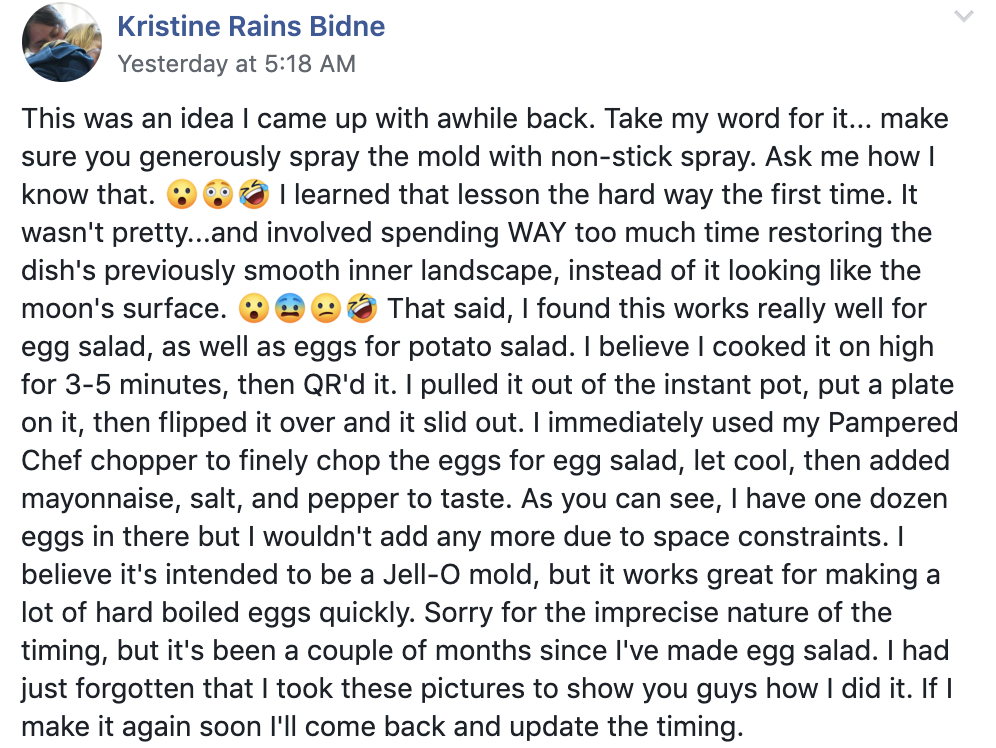Open the Yesterday at 5:18 AM timestamp
996x748 pixels.
[236, 63]
